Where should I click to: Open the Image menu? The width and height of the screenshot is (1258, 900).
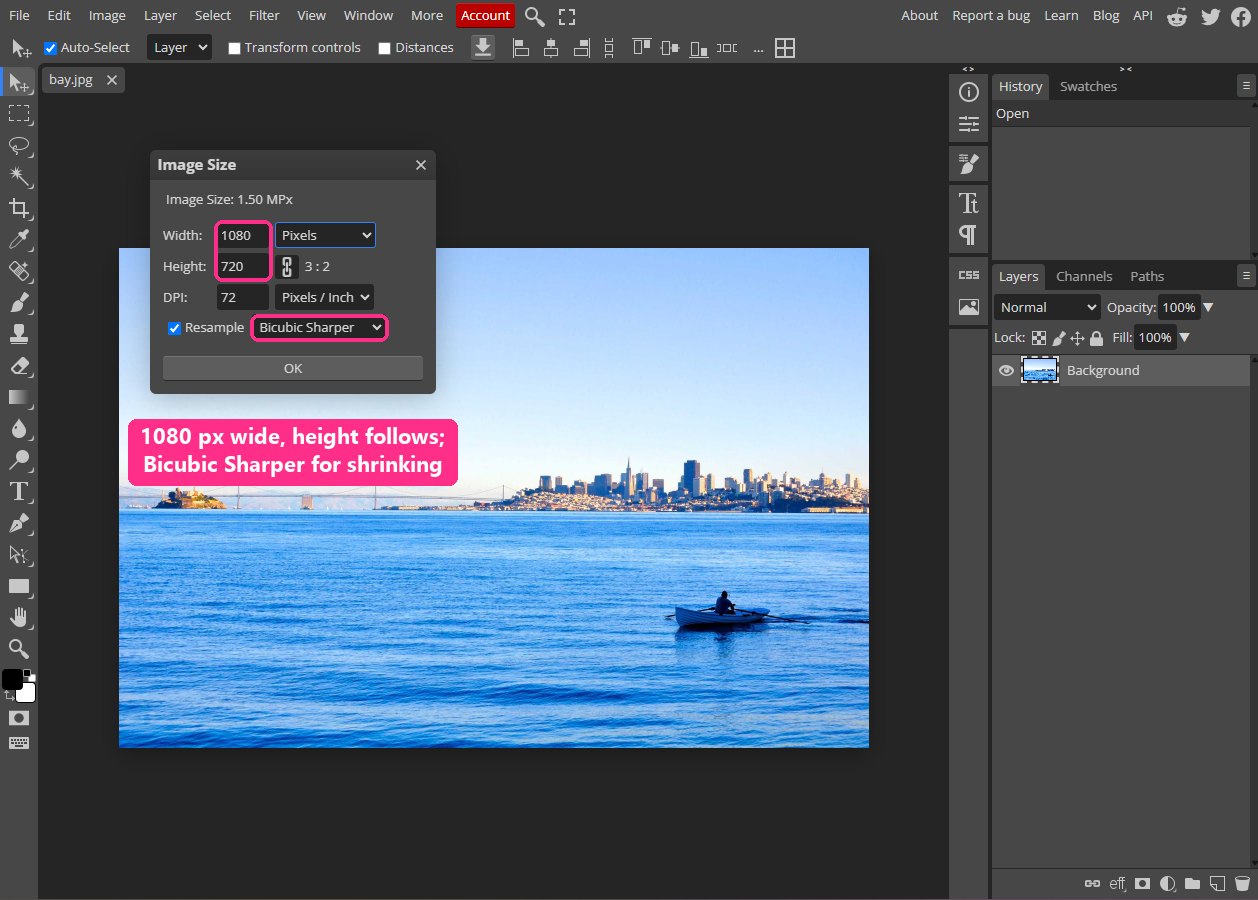tap(107, 15)
